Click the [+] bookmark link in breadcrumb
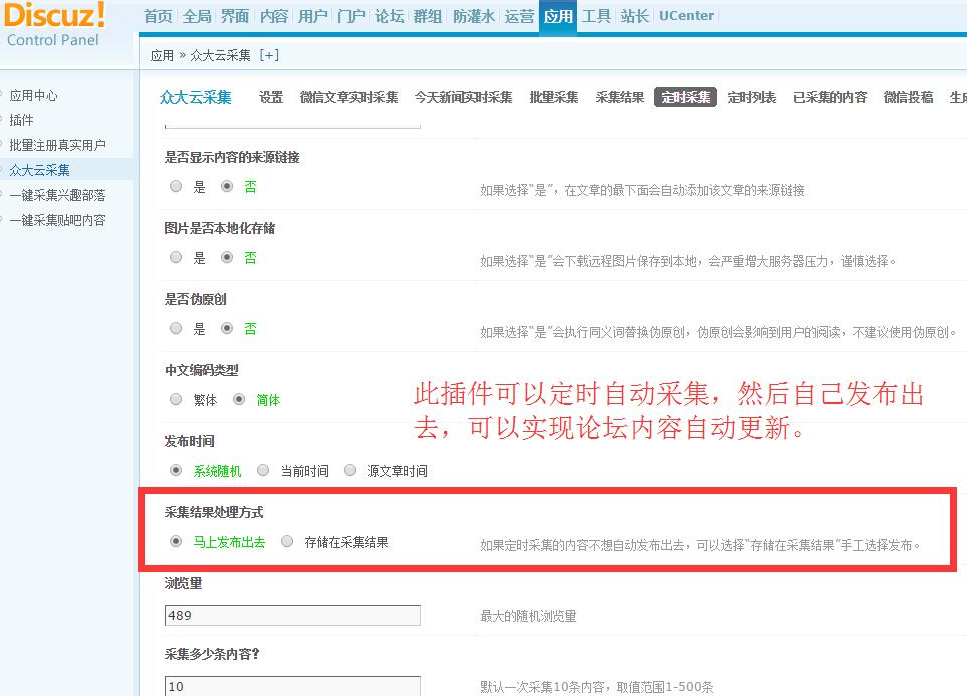Image resolution: width=970 pixels, height=696 pixels. tap(269, 55)
